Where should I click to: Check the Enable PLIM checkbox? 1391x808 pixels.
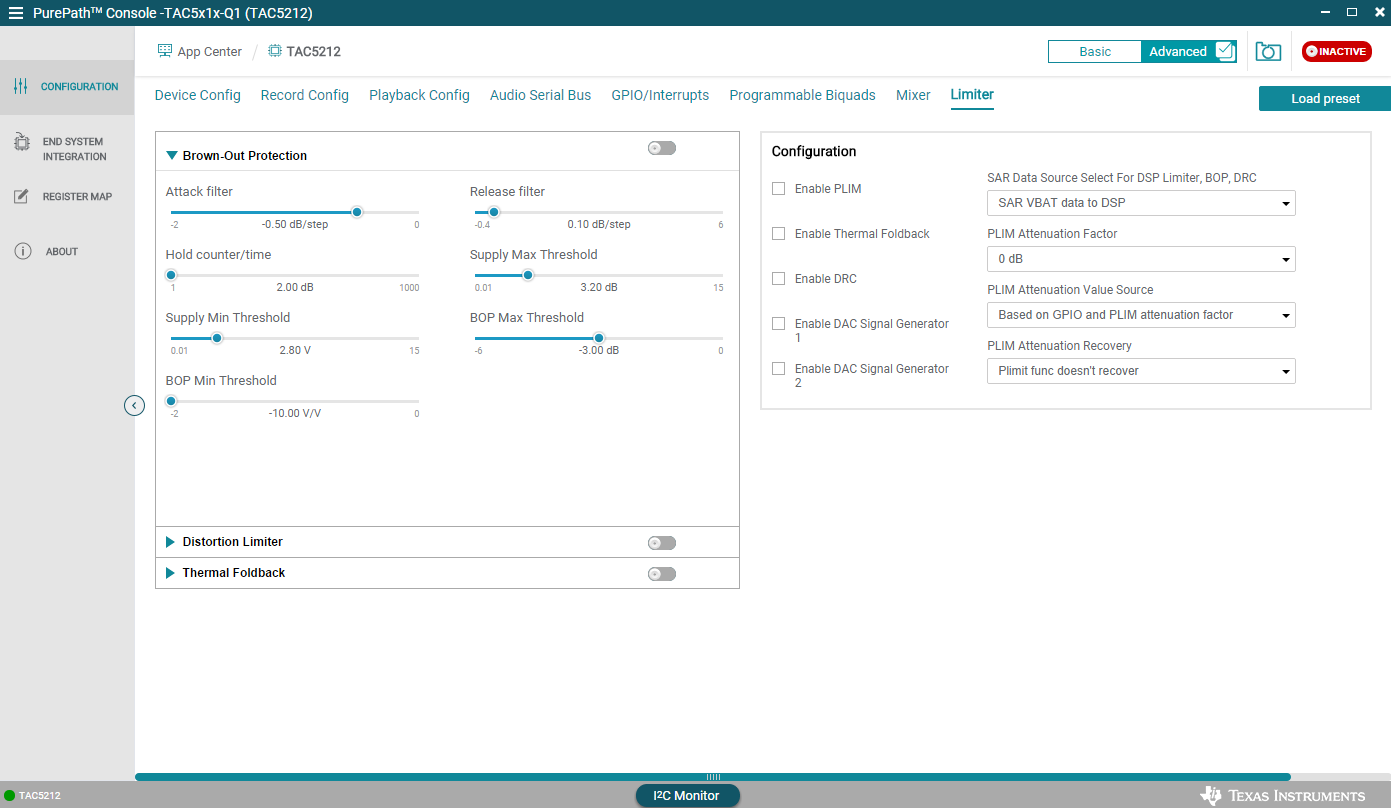tap(778, 188)
